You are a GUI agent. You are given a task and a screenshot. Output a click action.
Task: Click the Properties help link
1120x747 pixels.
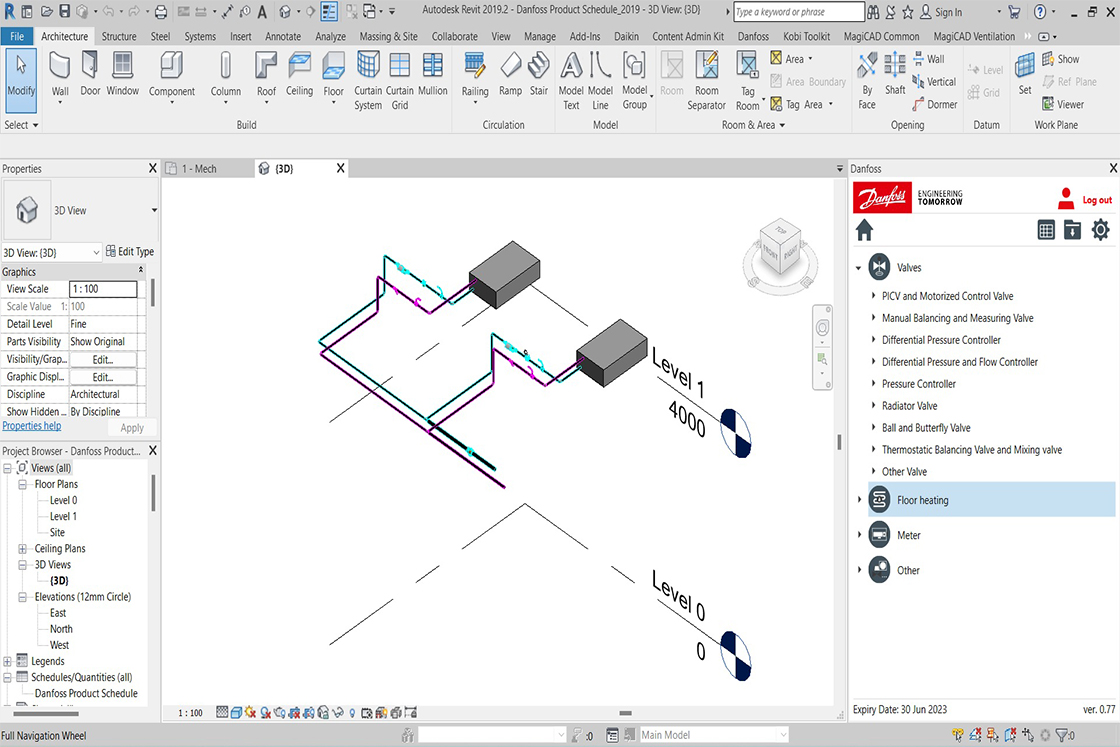tap(31, 426)
